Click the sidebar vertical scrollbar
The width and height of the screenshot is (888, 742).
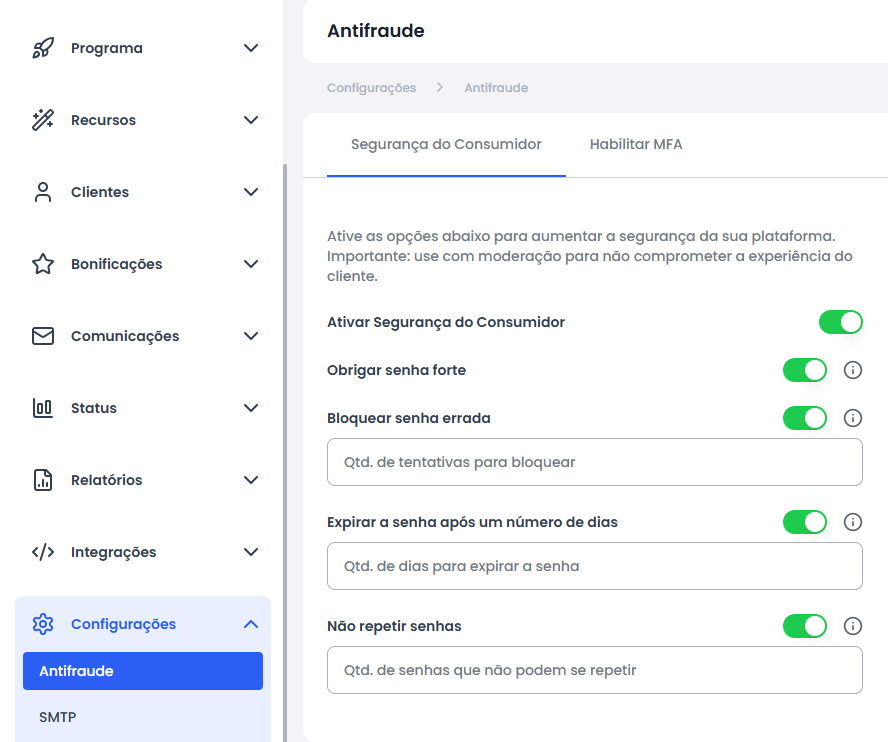285,453
